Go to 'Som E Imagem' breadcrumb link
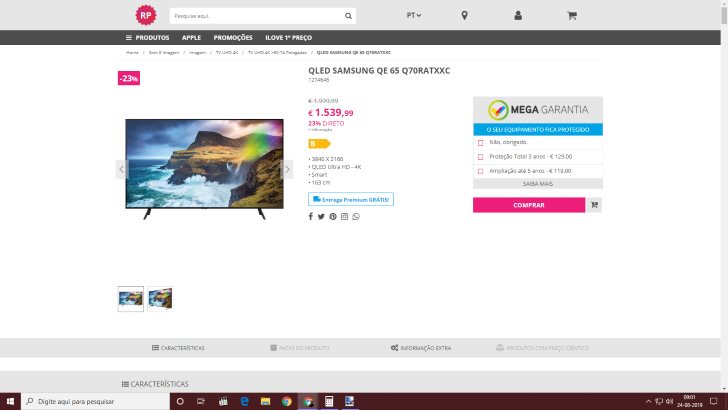This screenshot has height=410, width=728. (x=163, y=52)
